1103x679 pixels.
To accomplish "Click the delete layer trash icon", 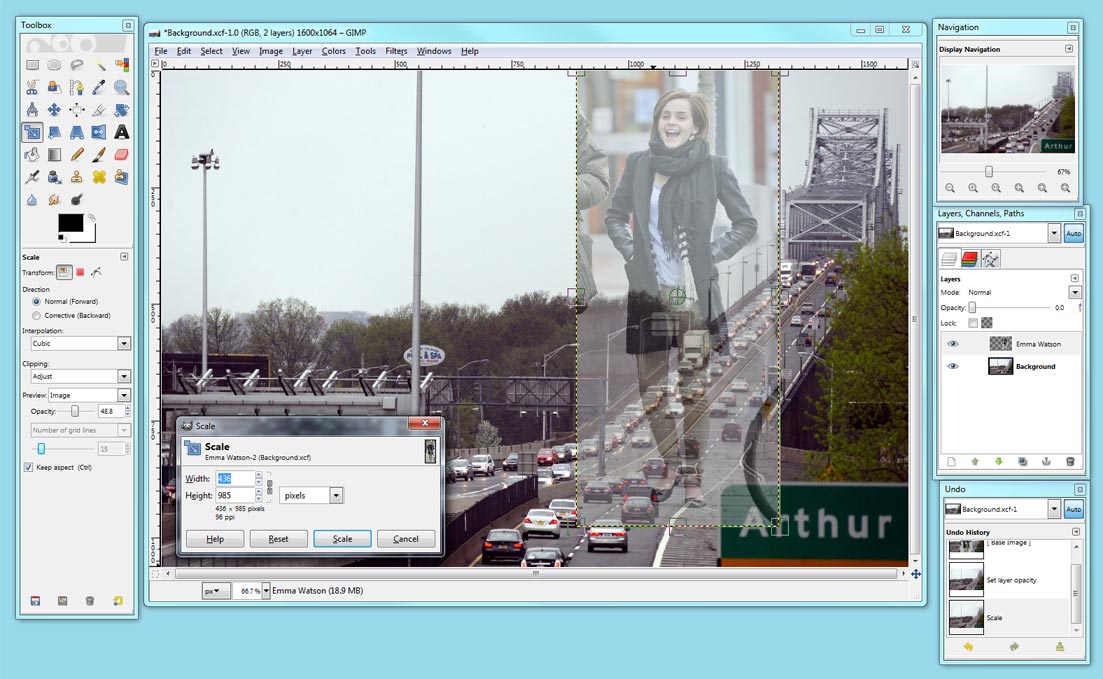I will coord(1070,462).
